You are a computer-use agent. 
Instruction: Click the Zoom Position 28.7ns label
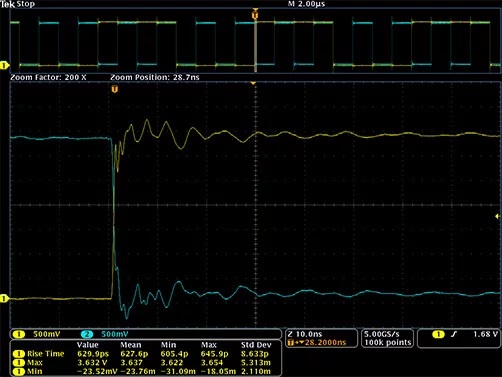[155, 77]
